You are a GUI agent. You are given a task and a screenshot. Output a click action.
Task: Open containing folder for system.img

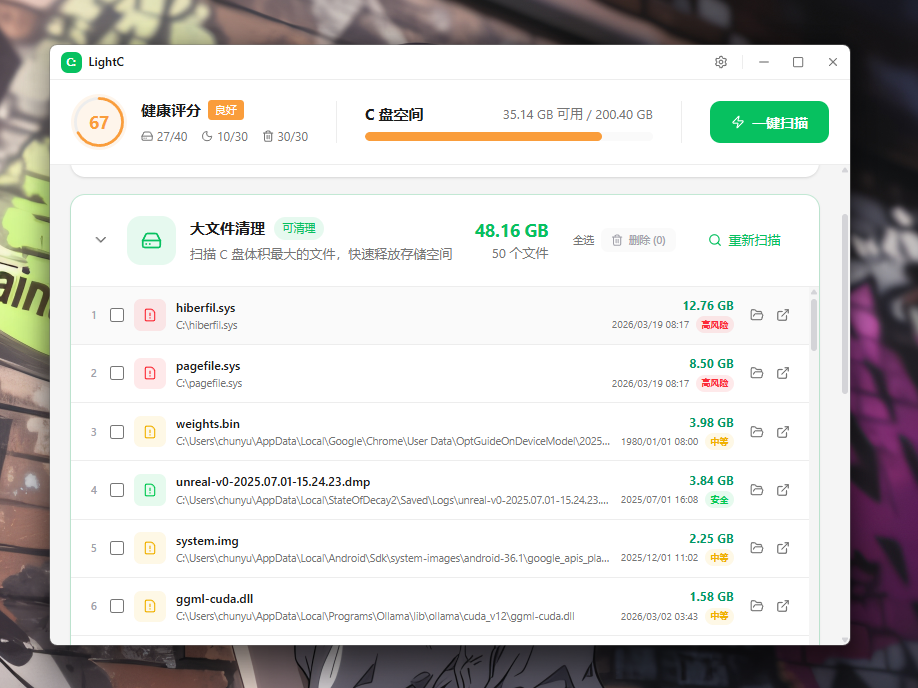click(756, 548)
